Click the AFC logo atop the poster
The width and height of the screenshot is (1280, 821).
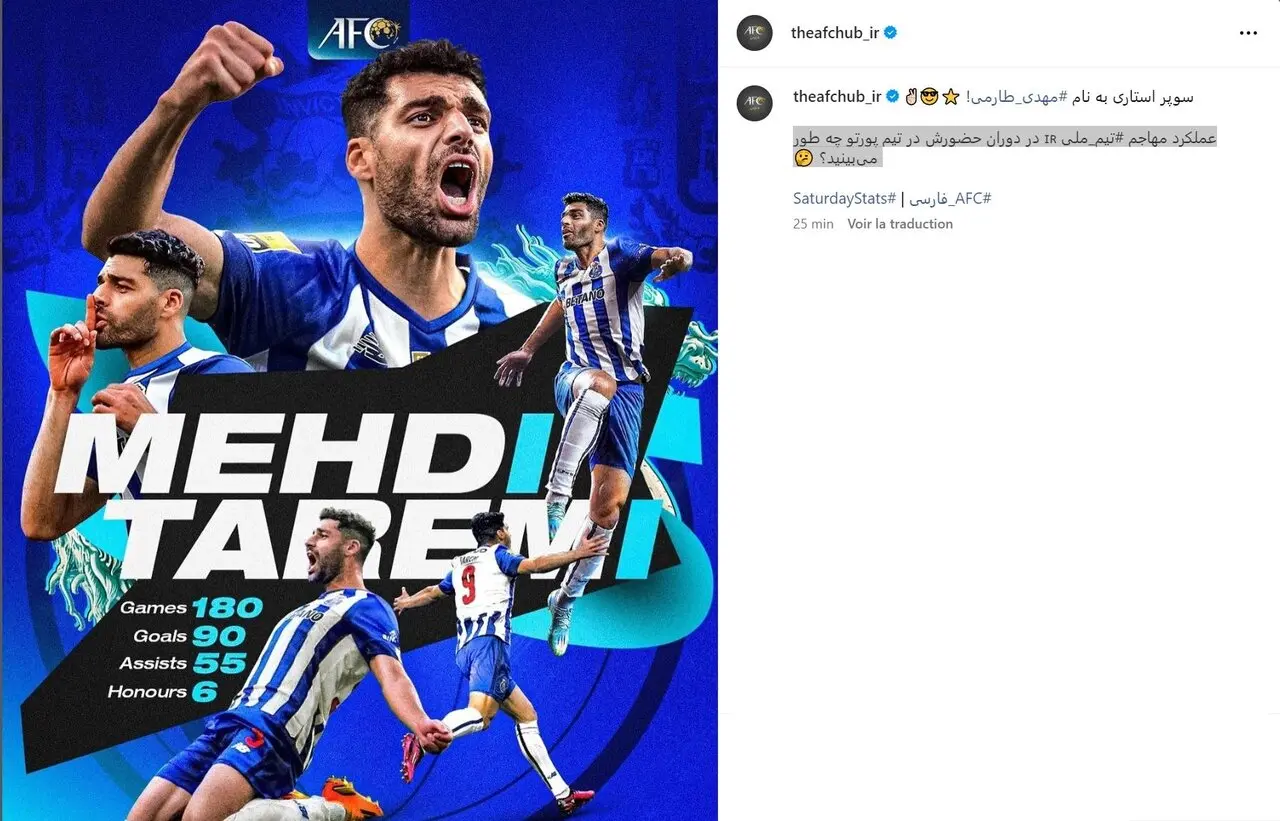tap(358, 32)
